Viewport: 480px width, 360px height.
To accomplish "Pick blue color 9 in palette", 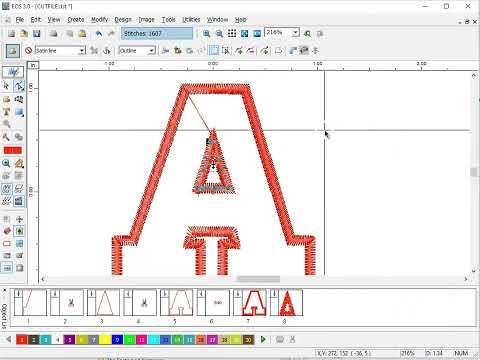I will [117, 340].
